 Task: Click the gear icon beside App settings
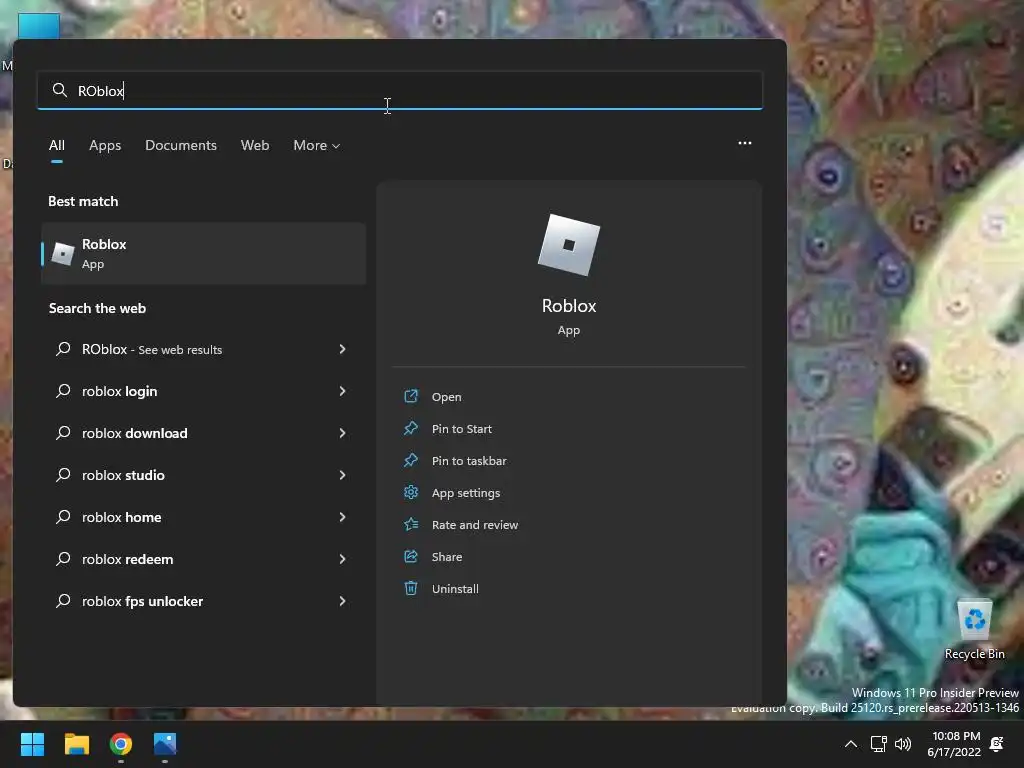click(x=411, y=492)
